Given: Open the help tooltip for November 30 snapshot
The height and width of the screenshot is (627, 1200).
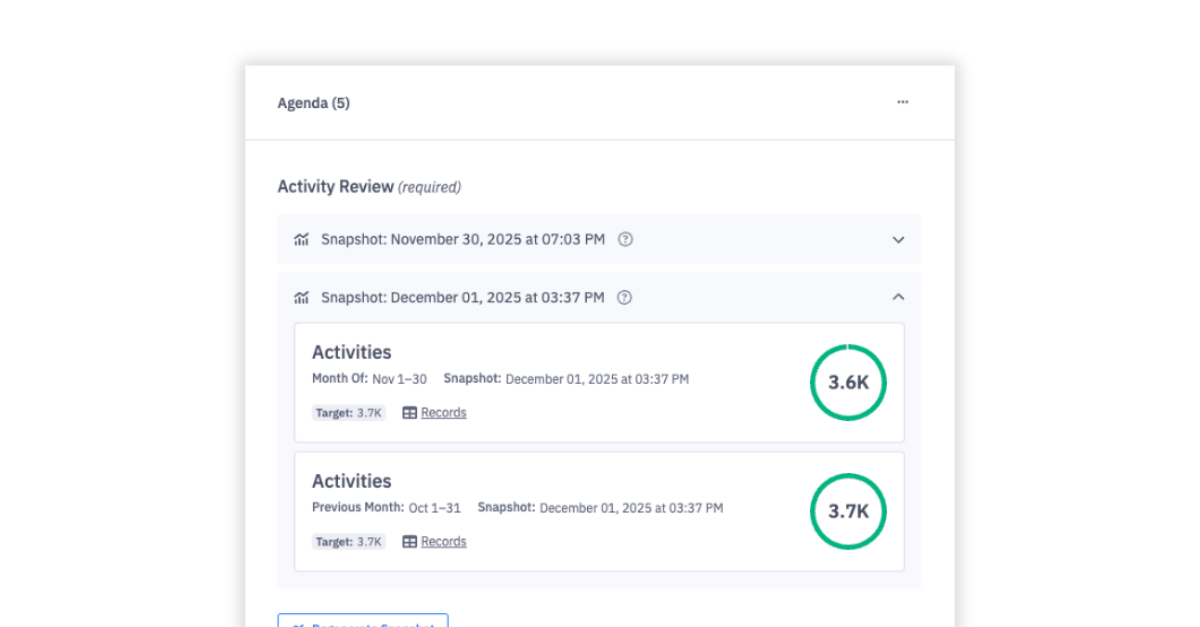Looking at the screenshot, I should pos(625,239).
